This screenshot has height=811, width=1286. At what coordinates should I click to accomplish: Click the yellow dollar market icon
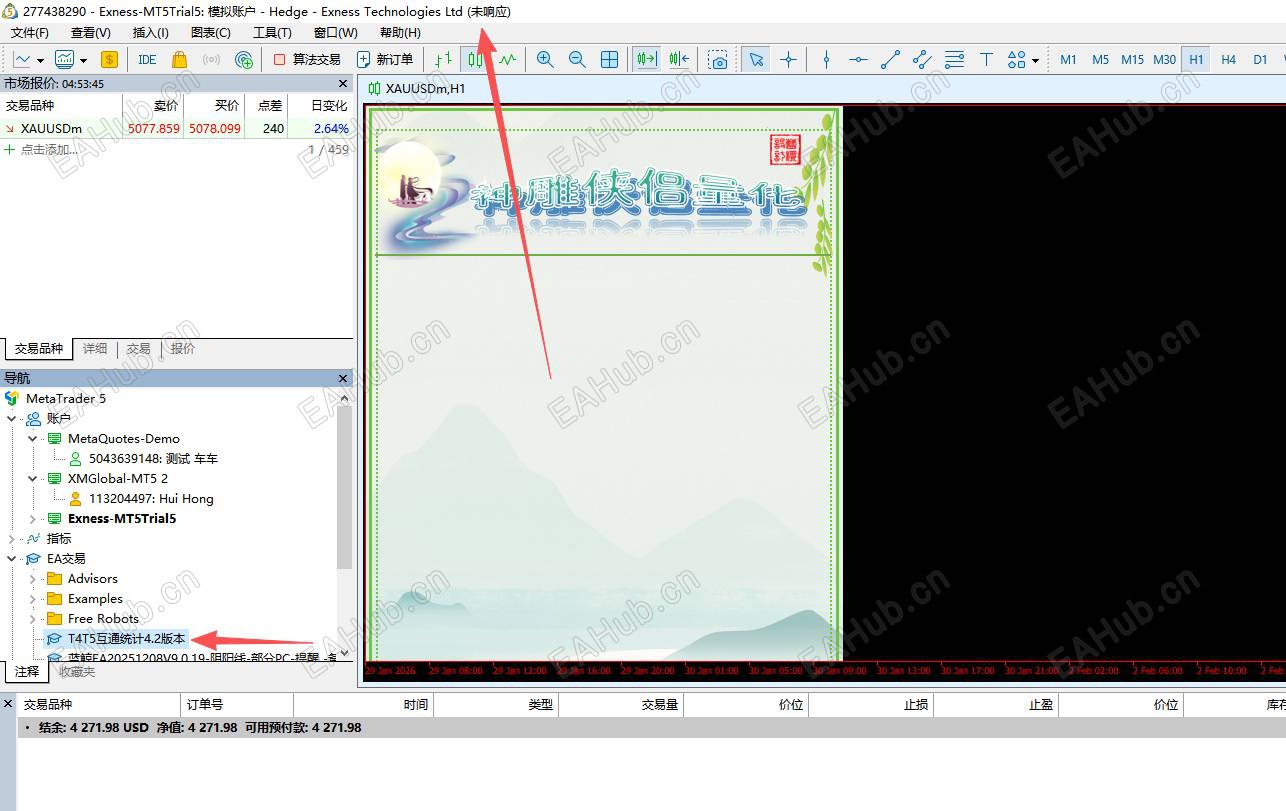click(x=109, y=59)
